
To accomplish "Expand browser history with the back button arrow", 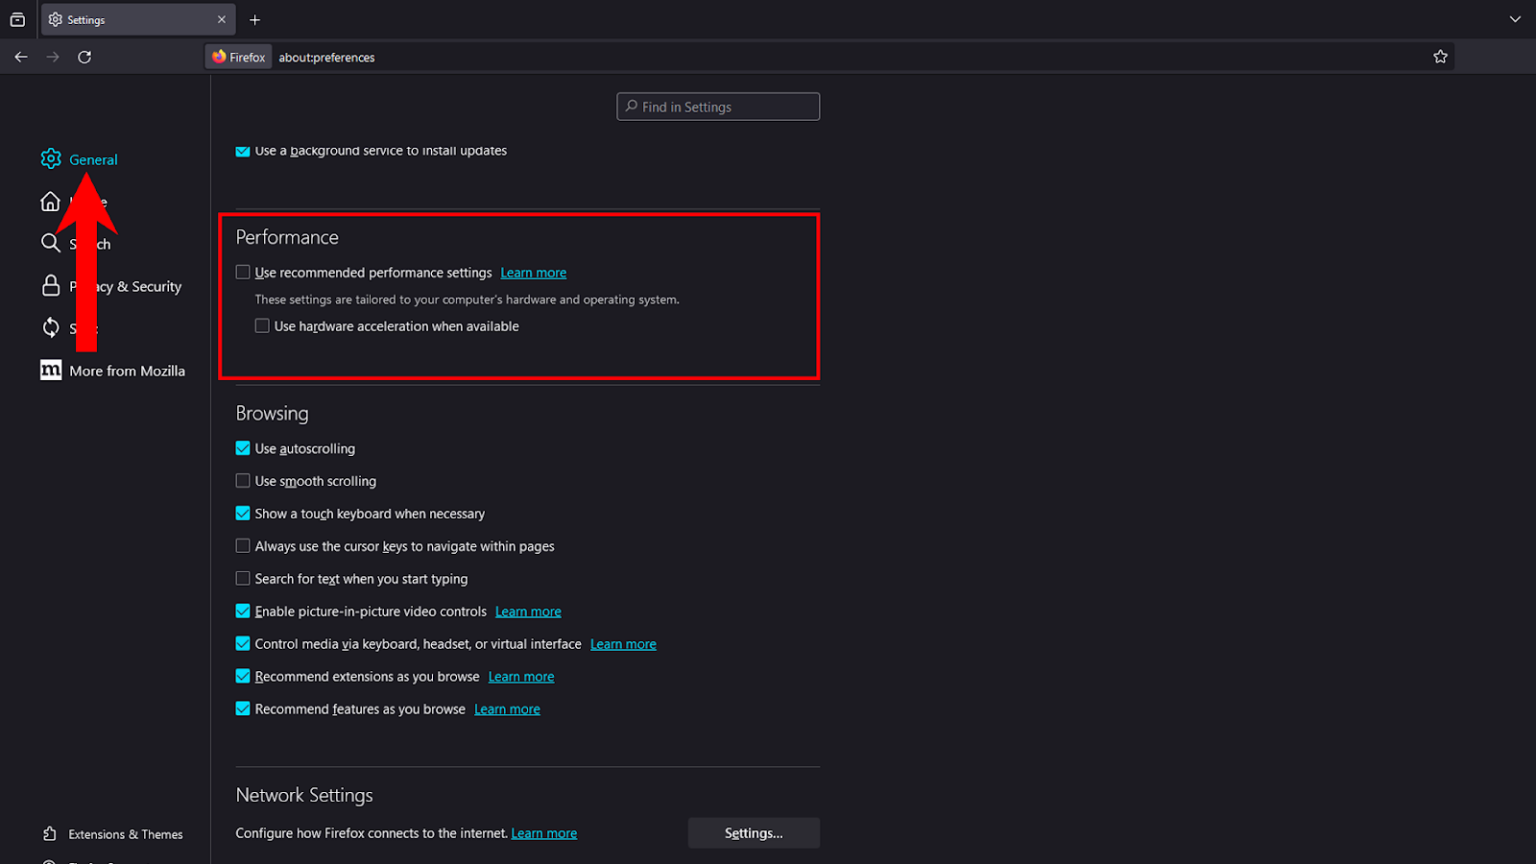I will pos(21,57).
